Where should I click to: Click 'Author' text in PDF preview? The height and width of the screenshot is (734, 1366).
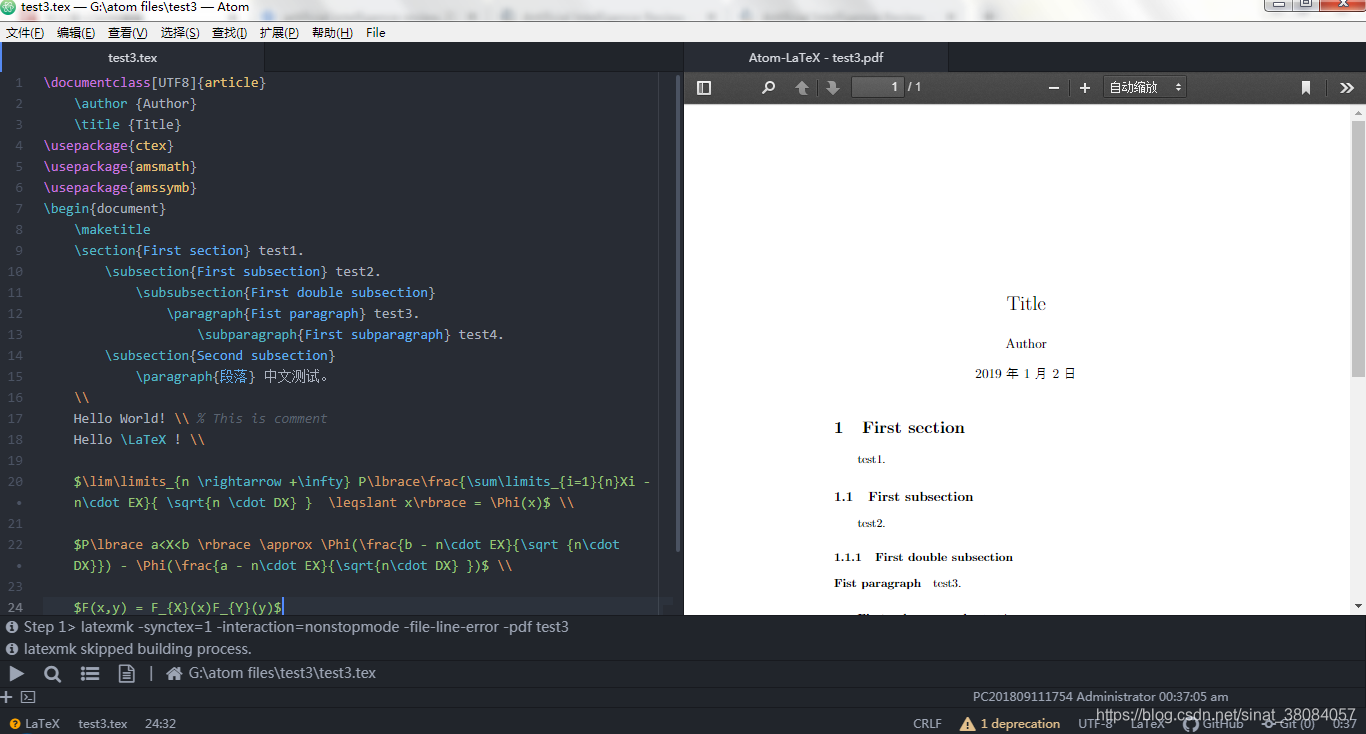[1026, 344]
